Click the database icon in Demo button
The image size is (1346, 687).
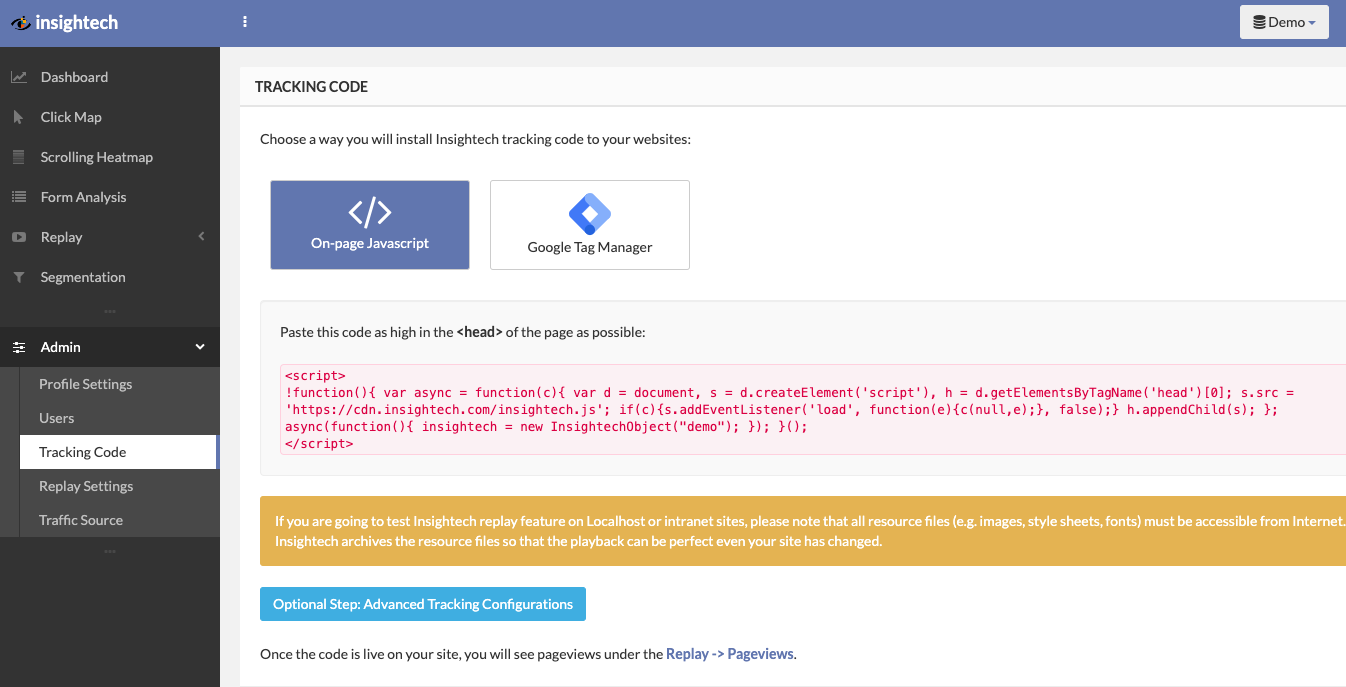(1259, 22)
